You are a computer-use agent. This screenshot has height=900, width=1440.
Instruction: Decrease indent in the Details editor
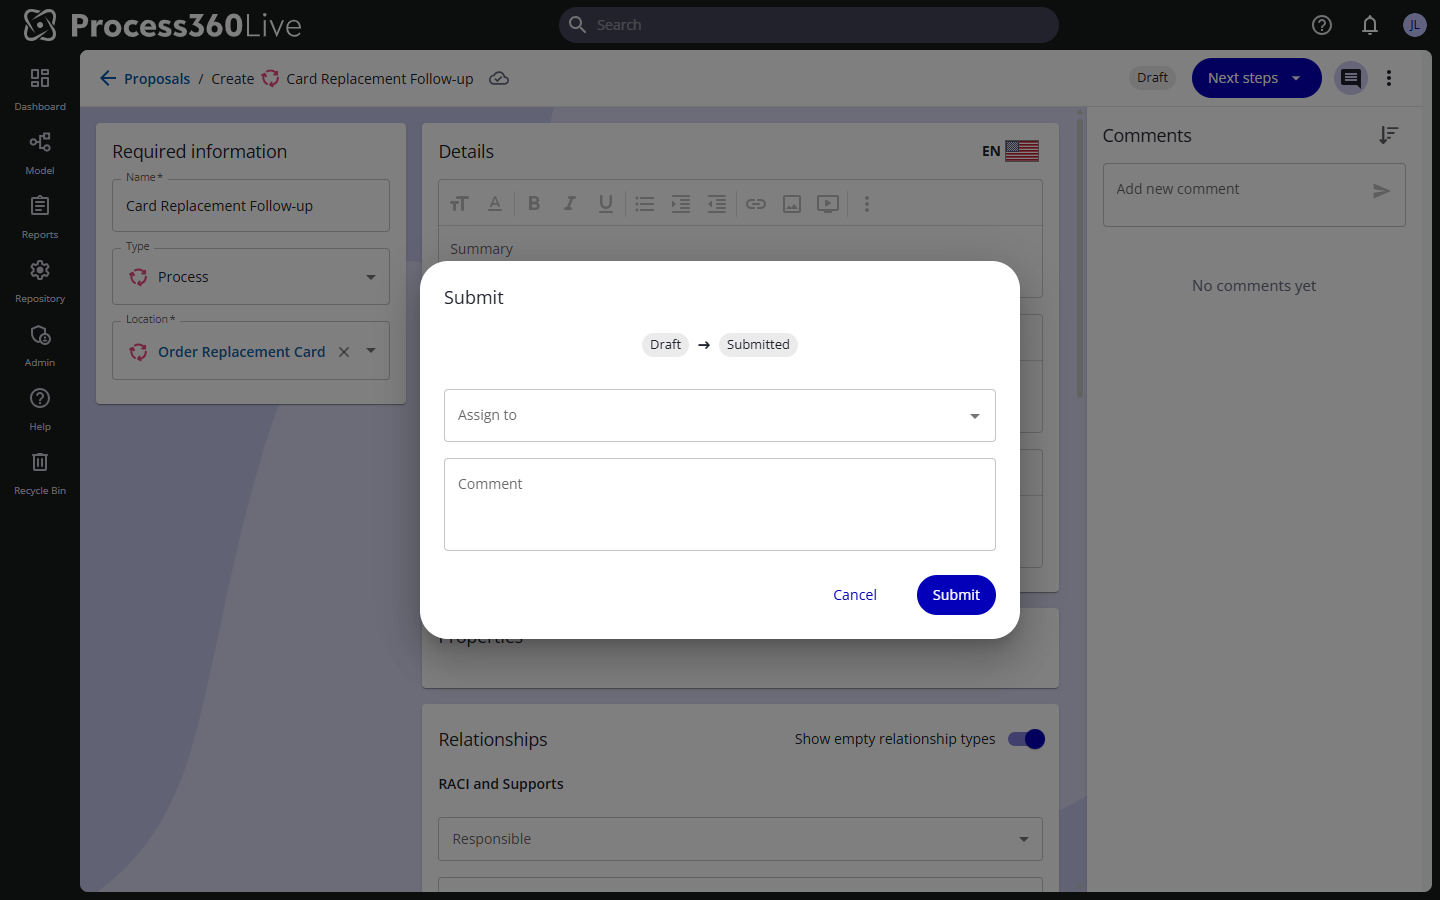click(x=717, y=204)
